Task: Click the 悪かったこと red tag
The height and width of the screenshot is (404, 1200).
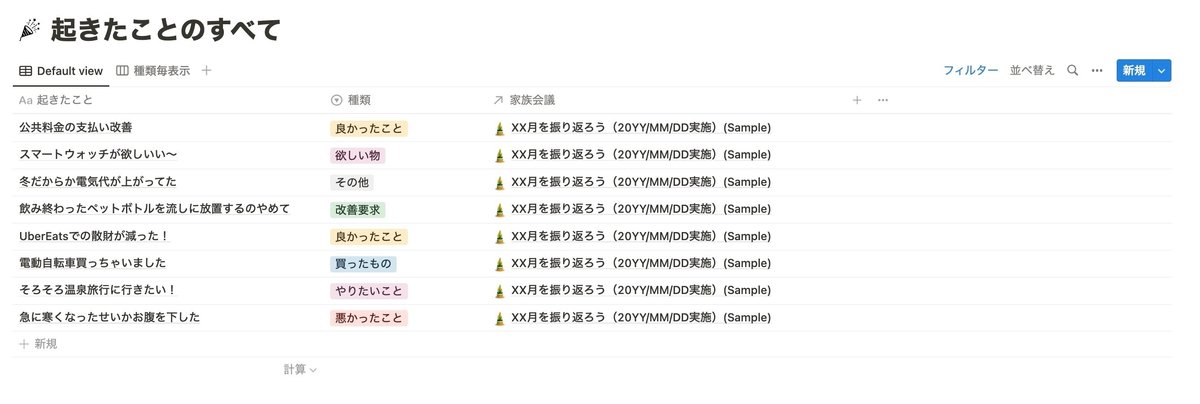Action: 369,318
